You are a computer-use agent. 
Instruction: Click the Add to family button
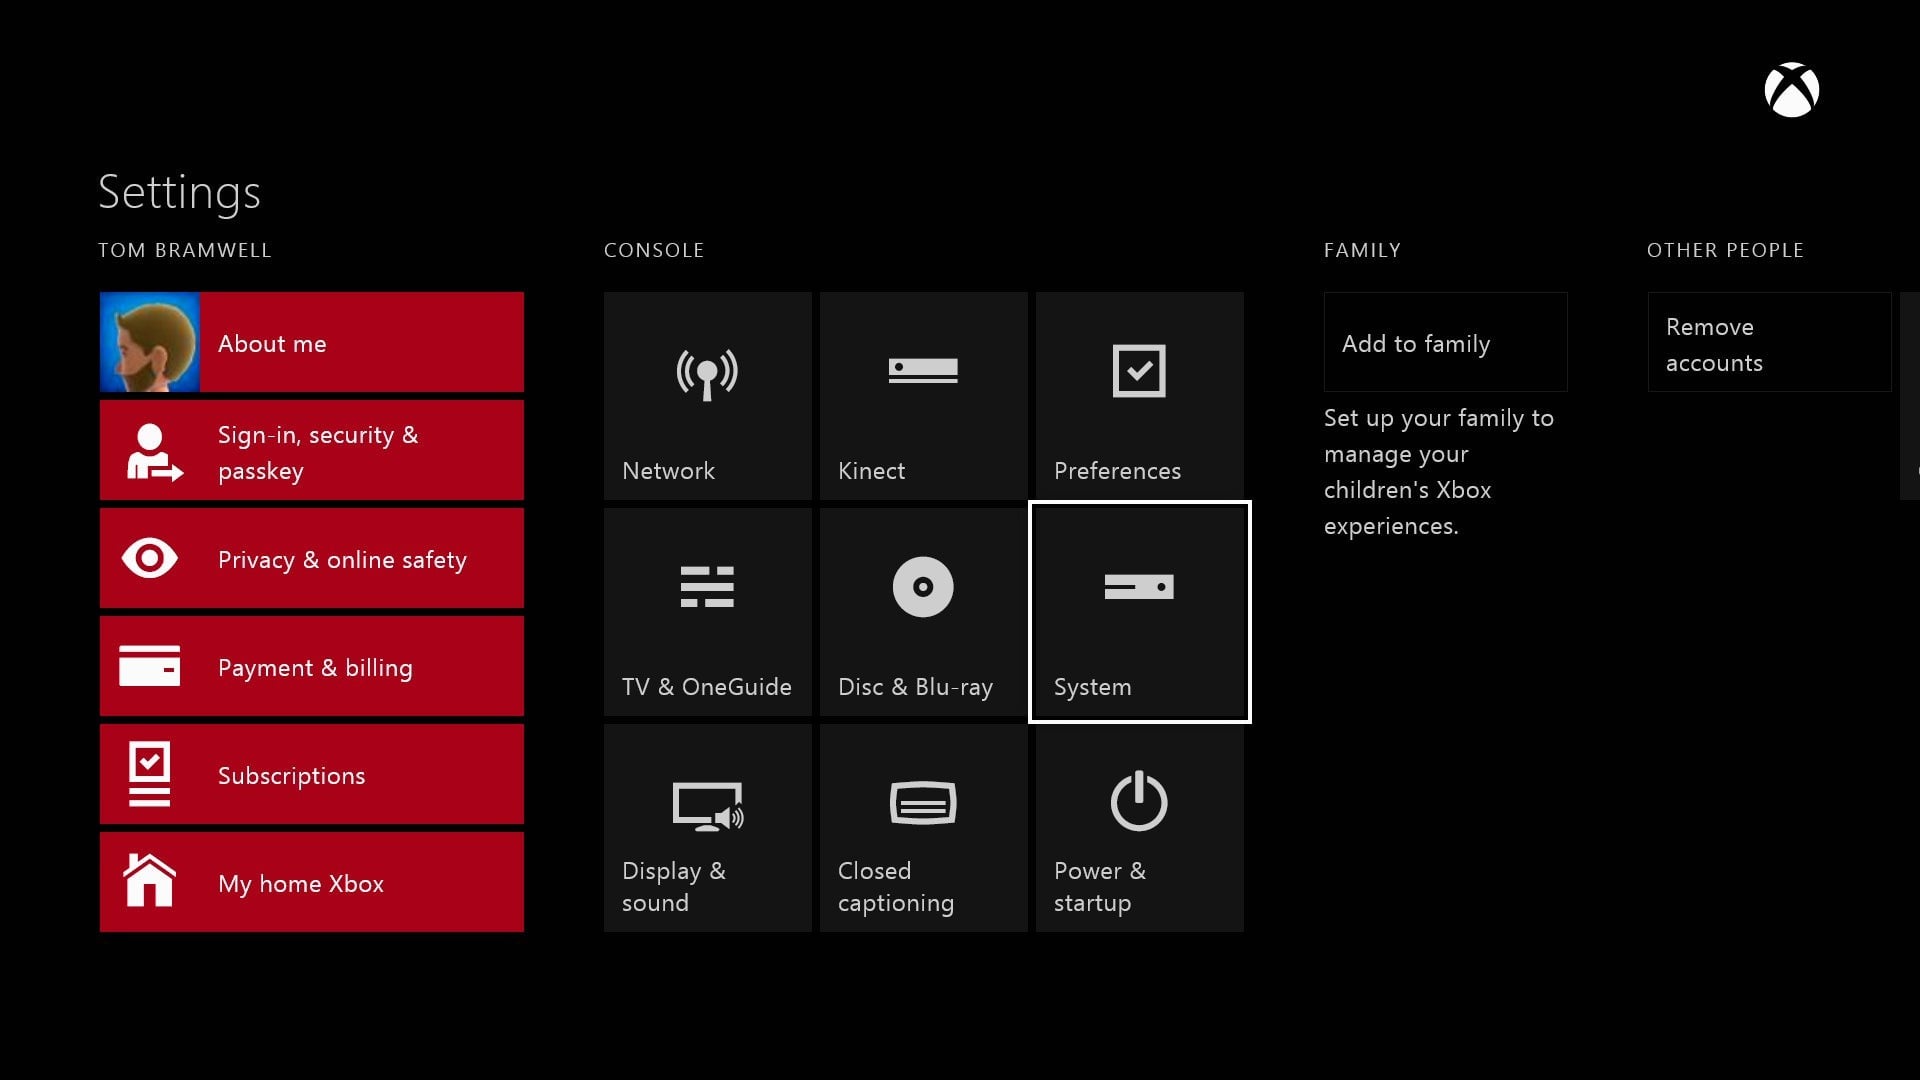1445,343
